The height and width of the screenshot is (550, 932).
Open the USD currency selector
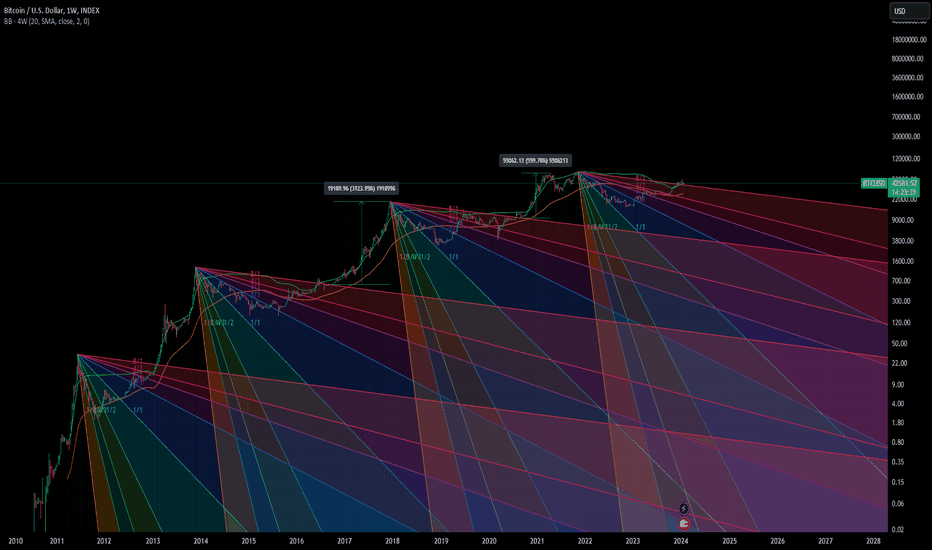pyautogui.click(x=908, y=11)
